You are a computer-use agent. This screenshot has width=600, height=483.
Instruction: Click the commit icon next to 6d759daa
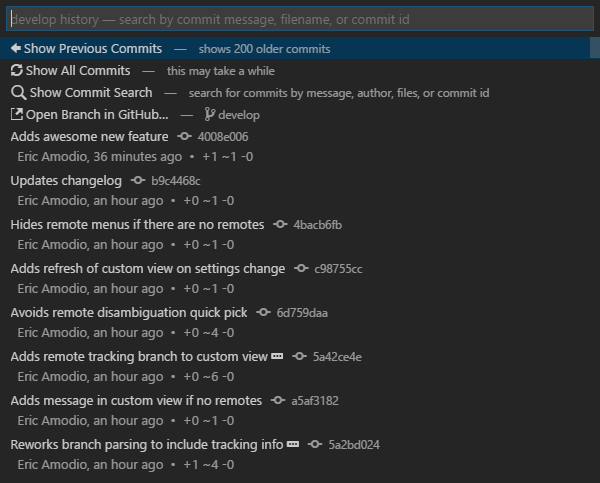pyautogui.click(x=264, y=313)
